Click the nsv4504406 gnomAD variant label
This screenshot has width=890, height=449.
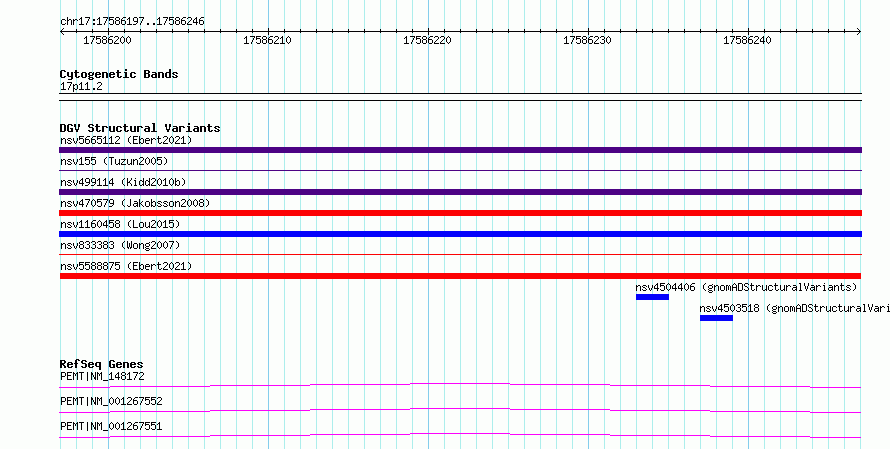(746, 287)
